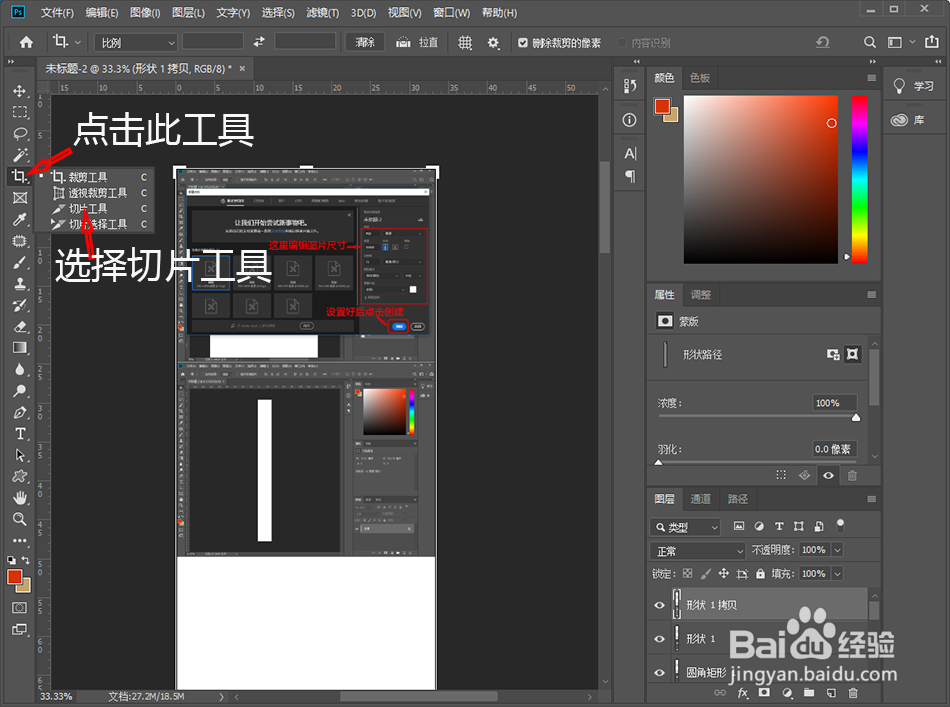Viewport: 950px width, 707px height.
Task: Hide the 形状 1 layer
Action: (x=659, y=639)
